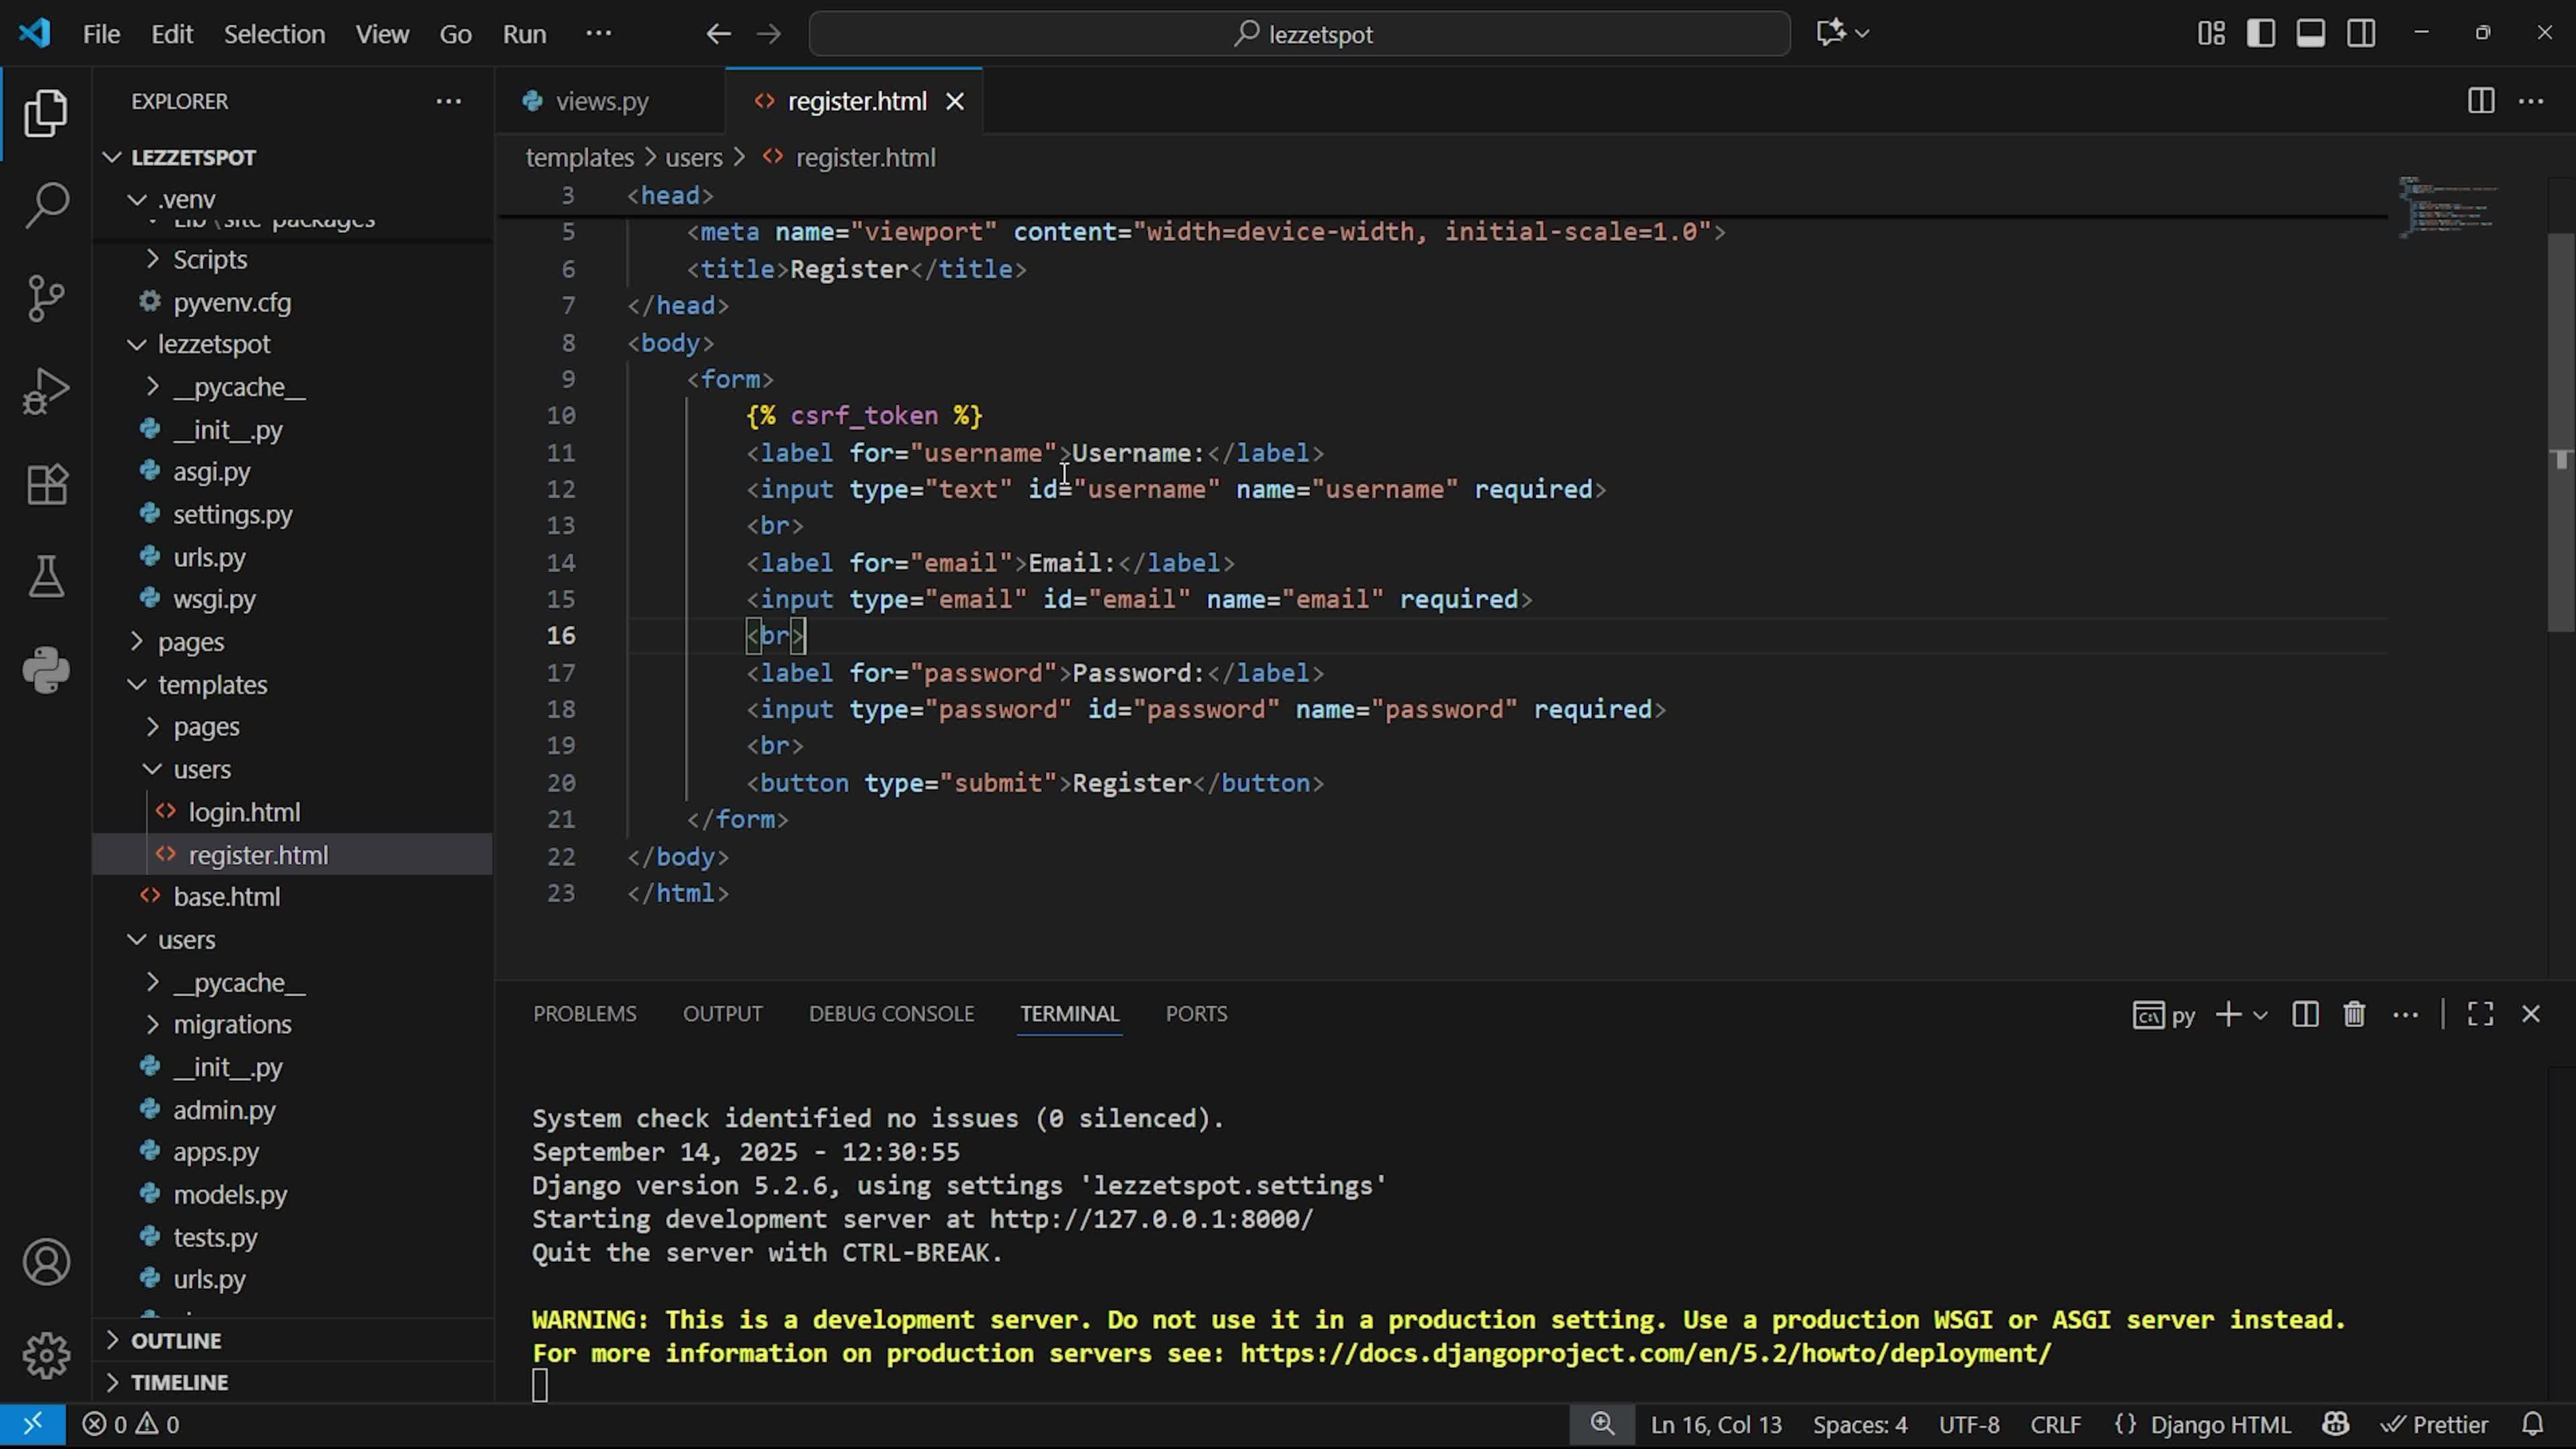Collapse the templates folder

(x=212, y=685)
